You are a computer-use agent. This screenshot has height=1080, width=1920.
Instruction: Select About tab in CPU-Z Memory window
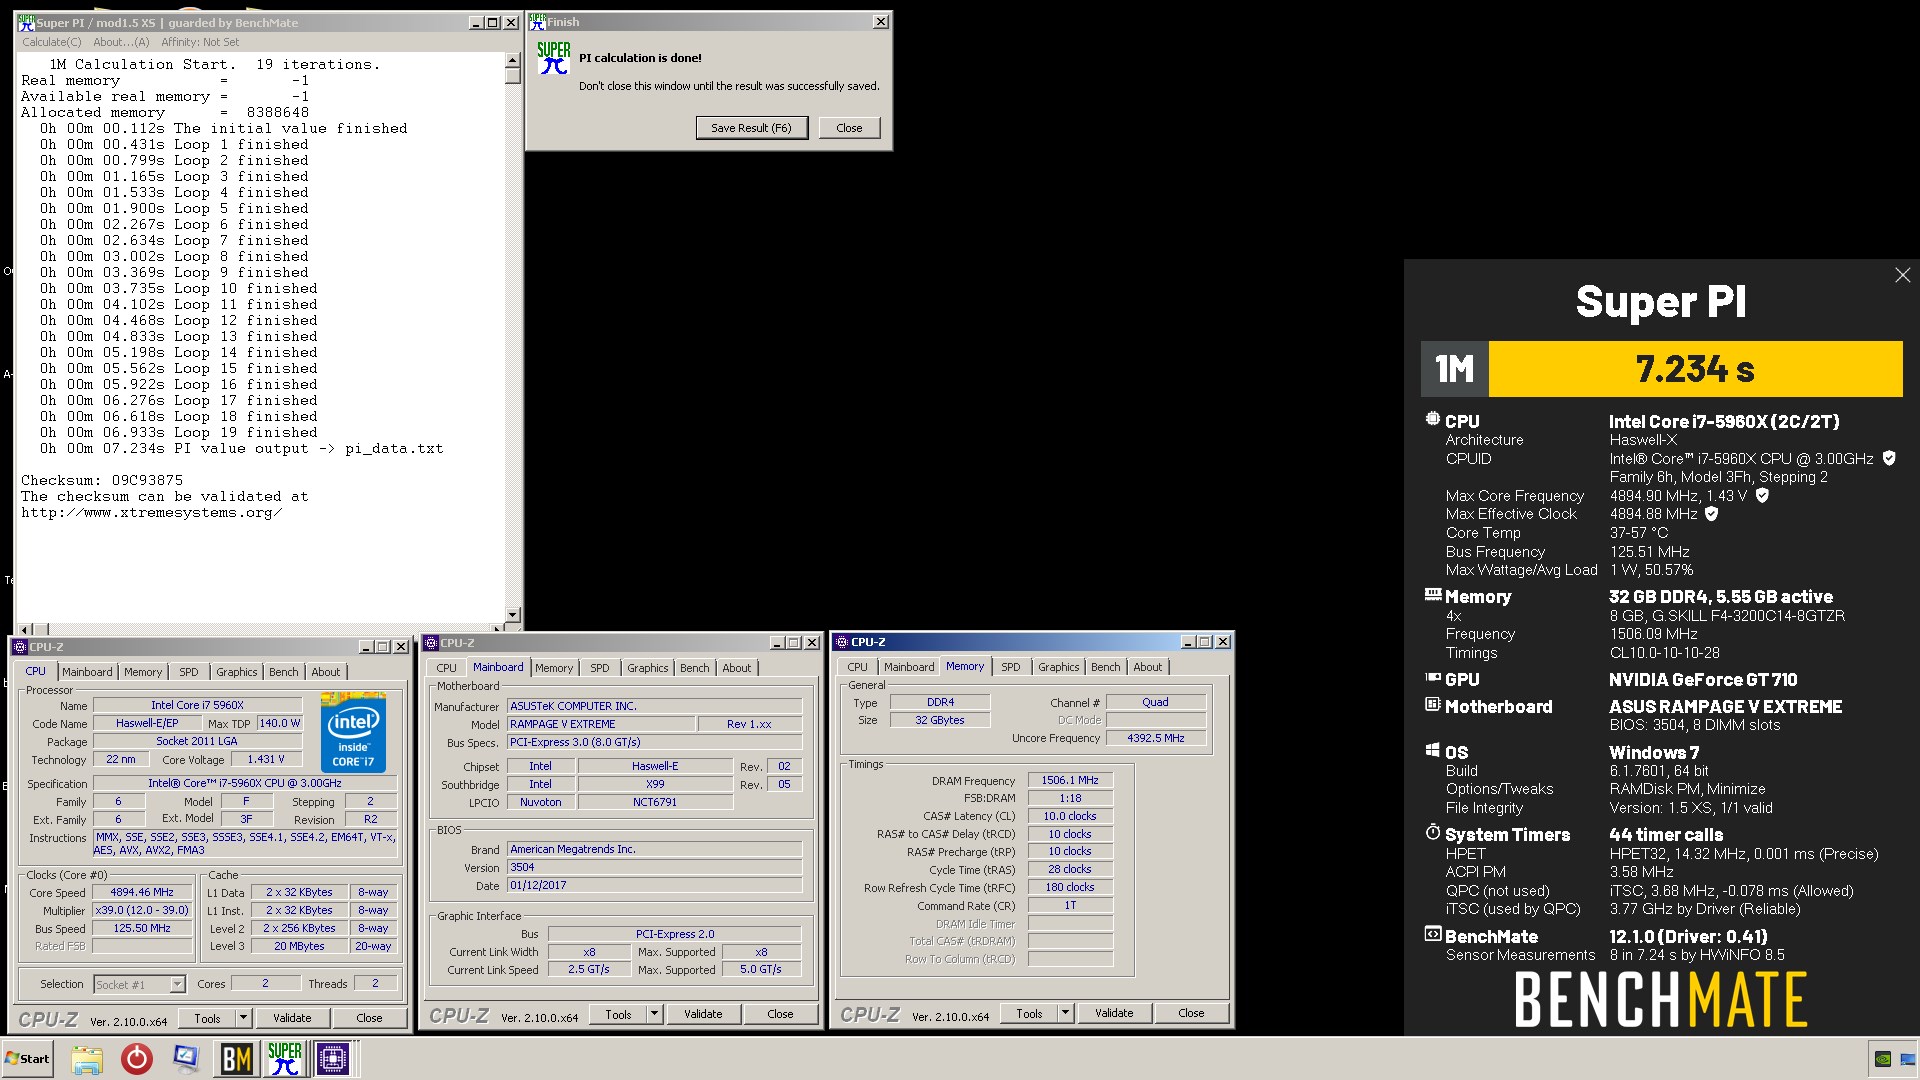[1148, 667]
